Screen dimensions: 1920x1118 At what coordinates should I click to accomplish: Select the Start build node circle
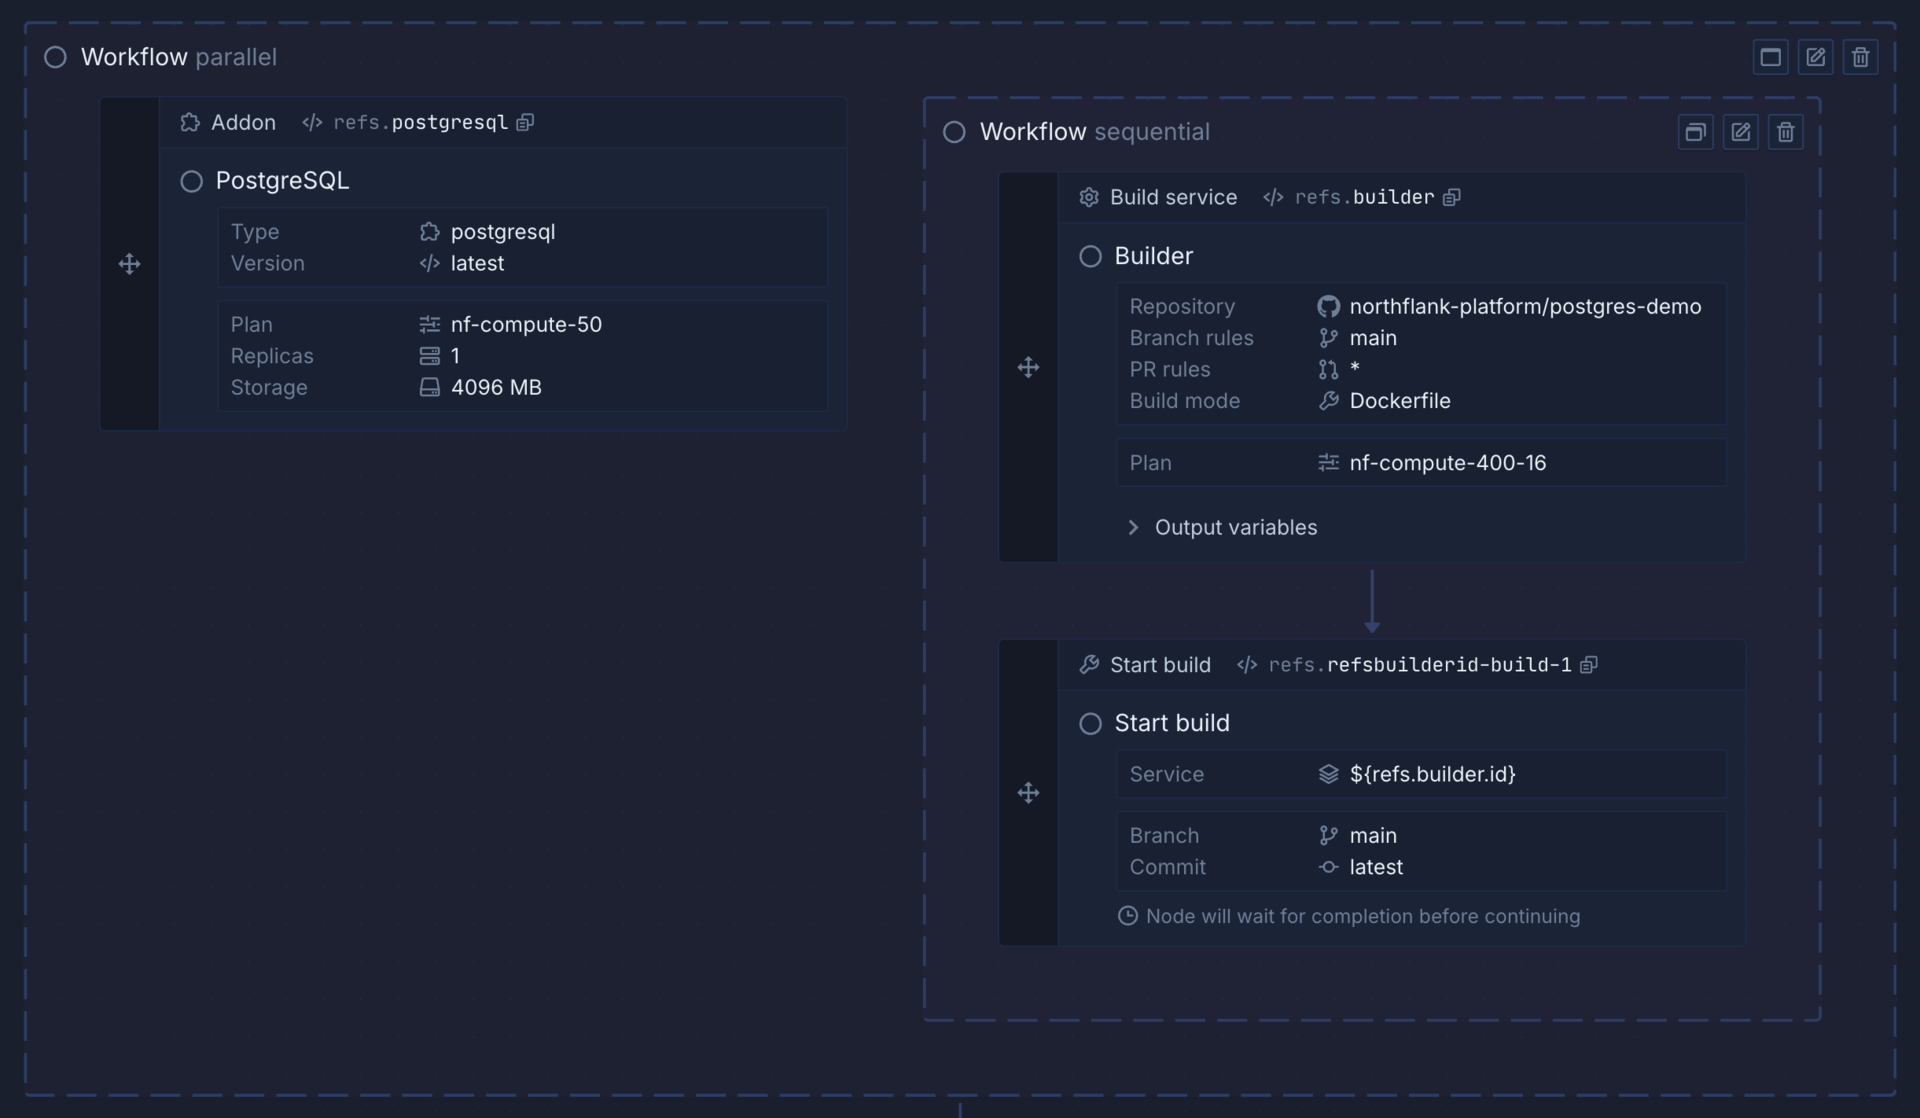click(x=1090, y=723)
